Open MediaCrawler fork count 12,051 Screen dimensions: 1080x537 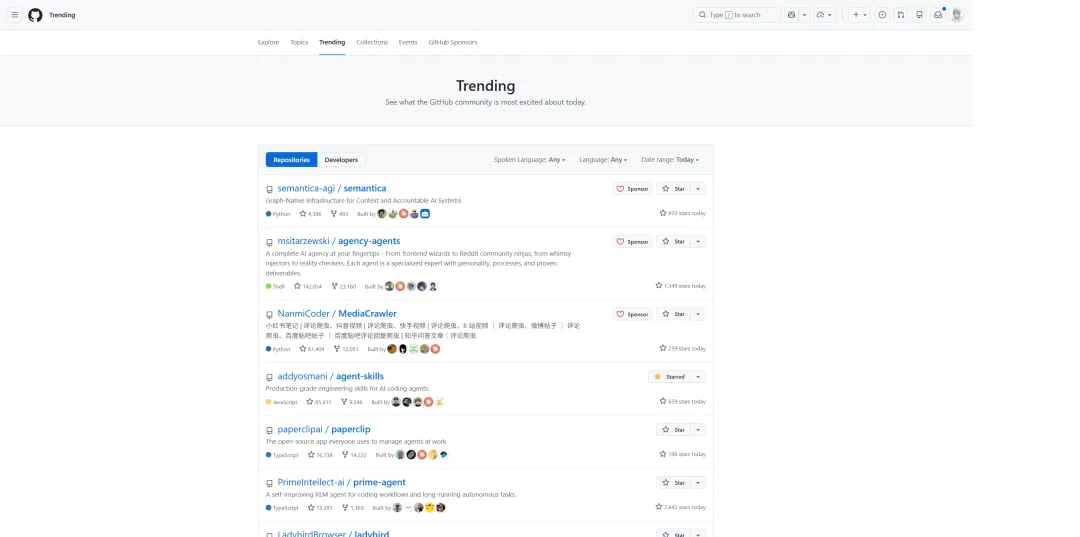346,349
